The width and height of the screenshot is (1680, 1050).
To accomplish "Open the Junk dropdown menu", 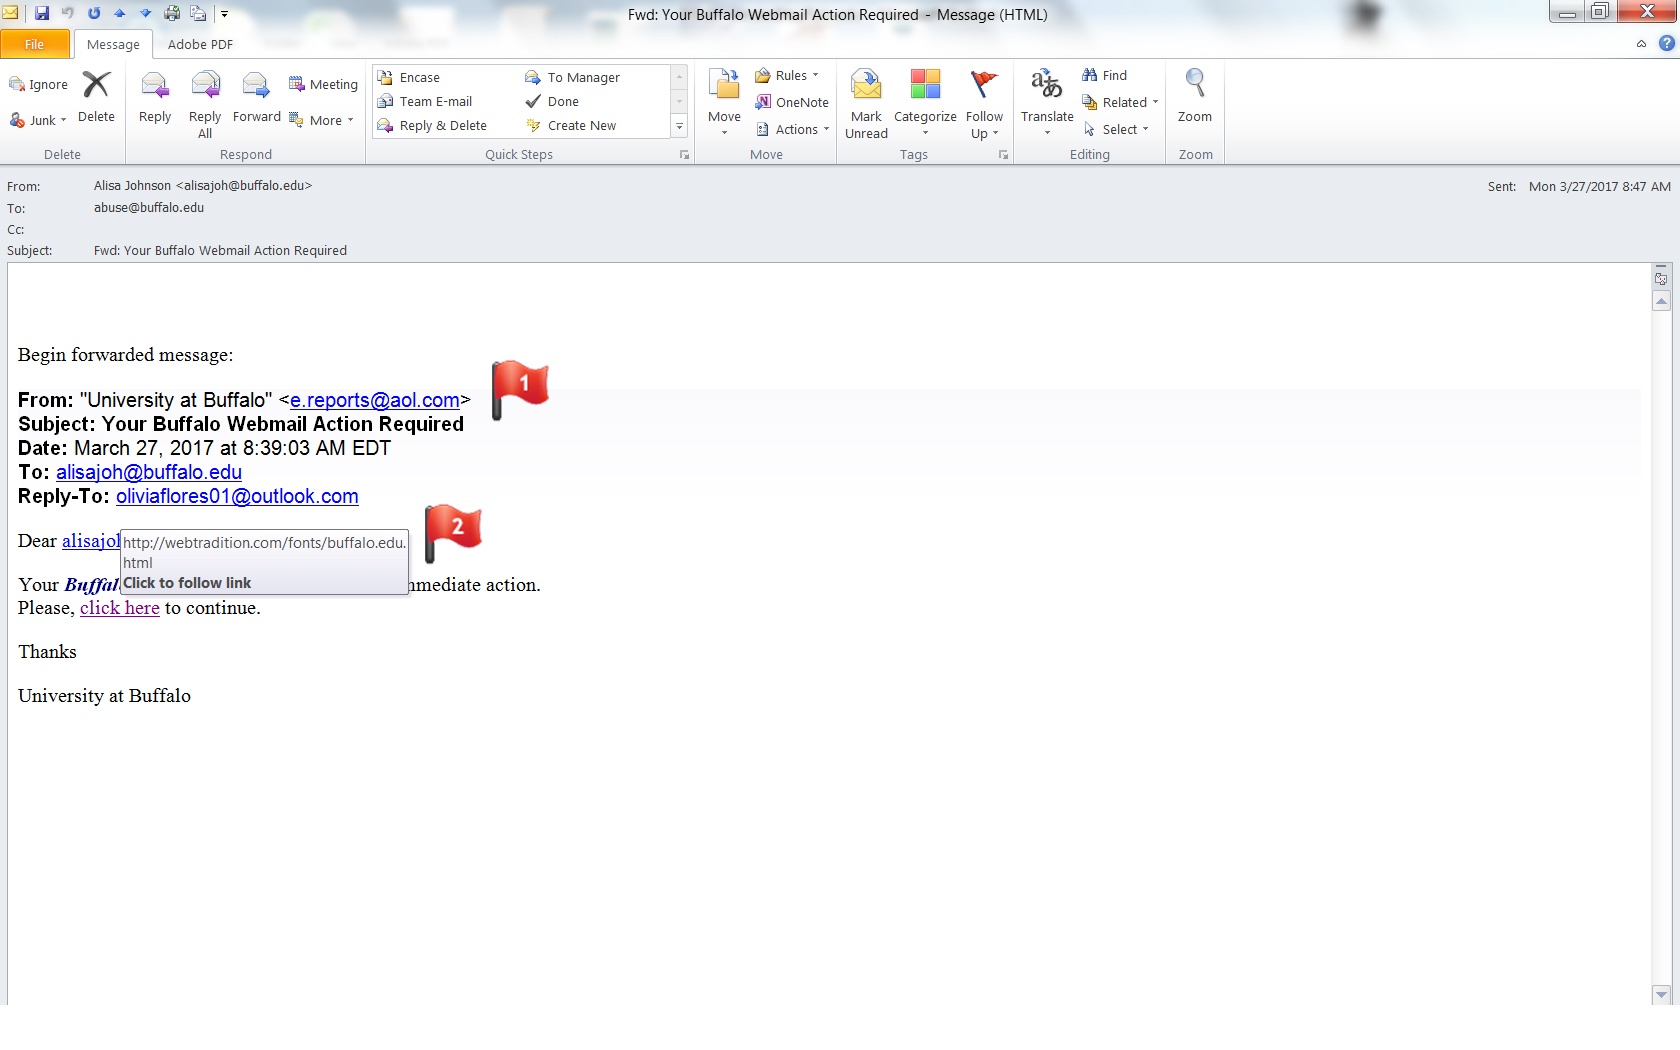I will click(40, 120).
